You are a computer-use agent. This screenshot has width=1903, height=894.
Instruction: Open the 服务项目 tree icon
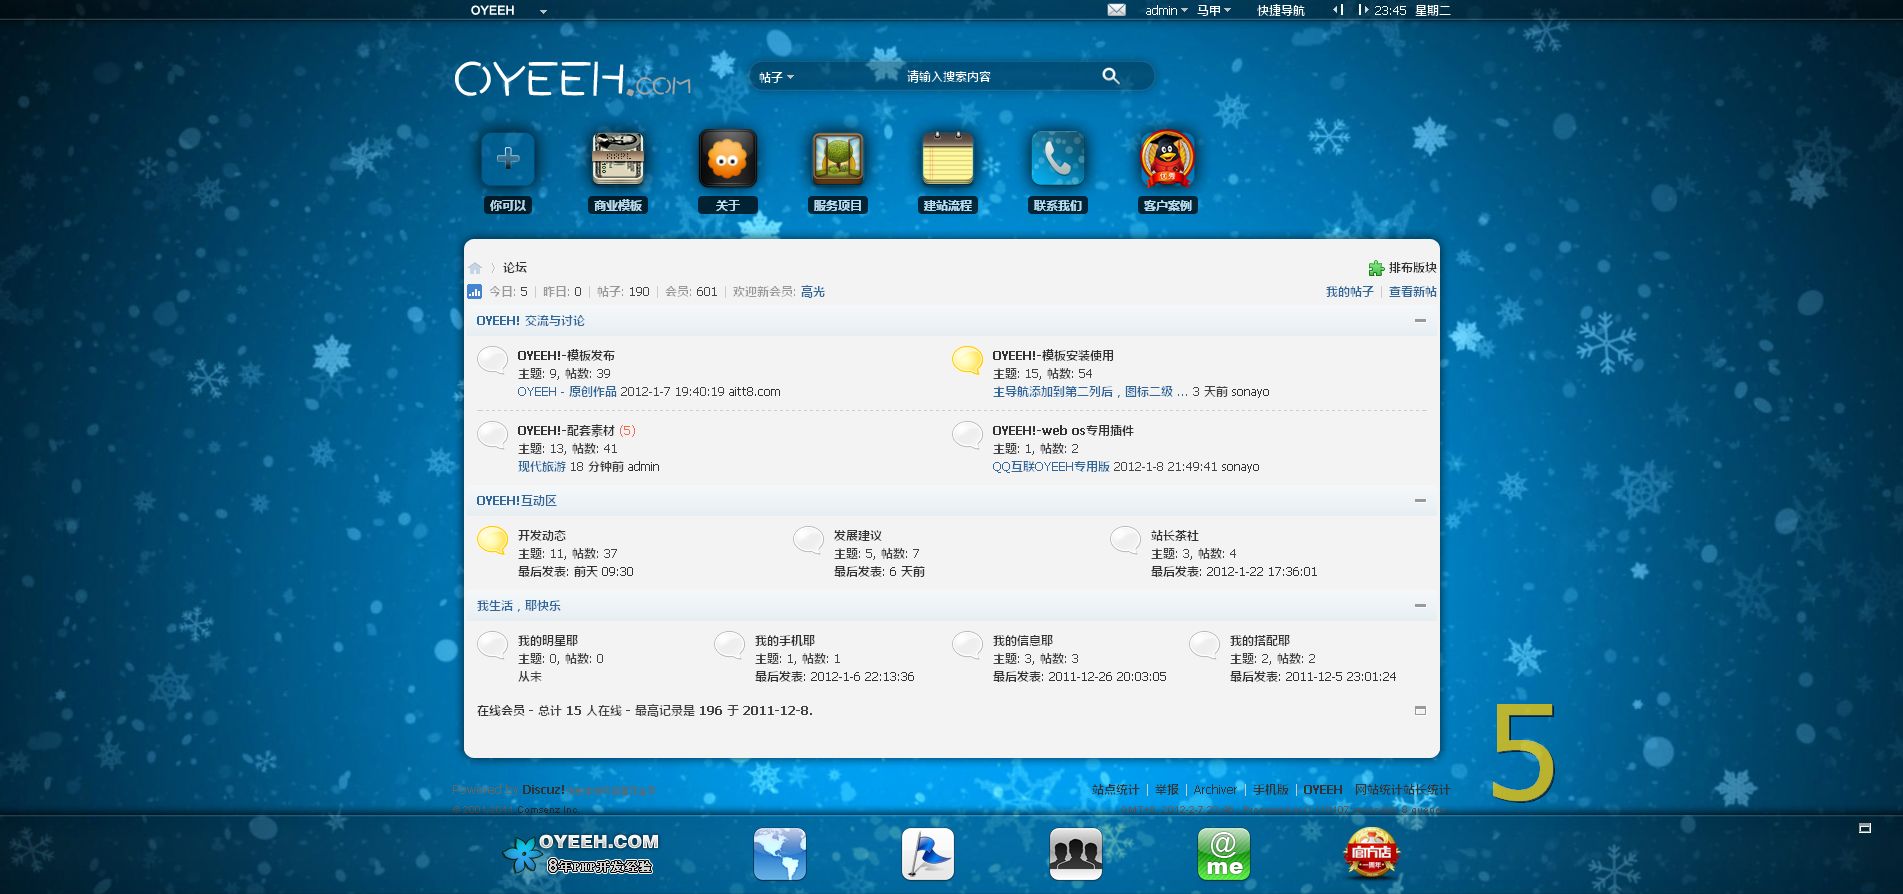pos(838,158)
